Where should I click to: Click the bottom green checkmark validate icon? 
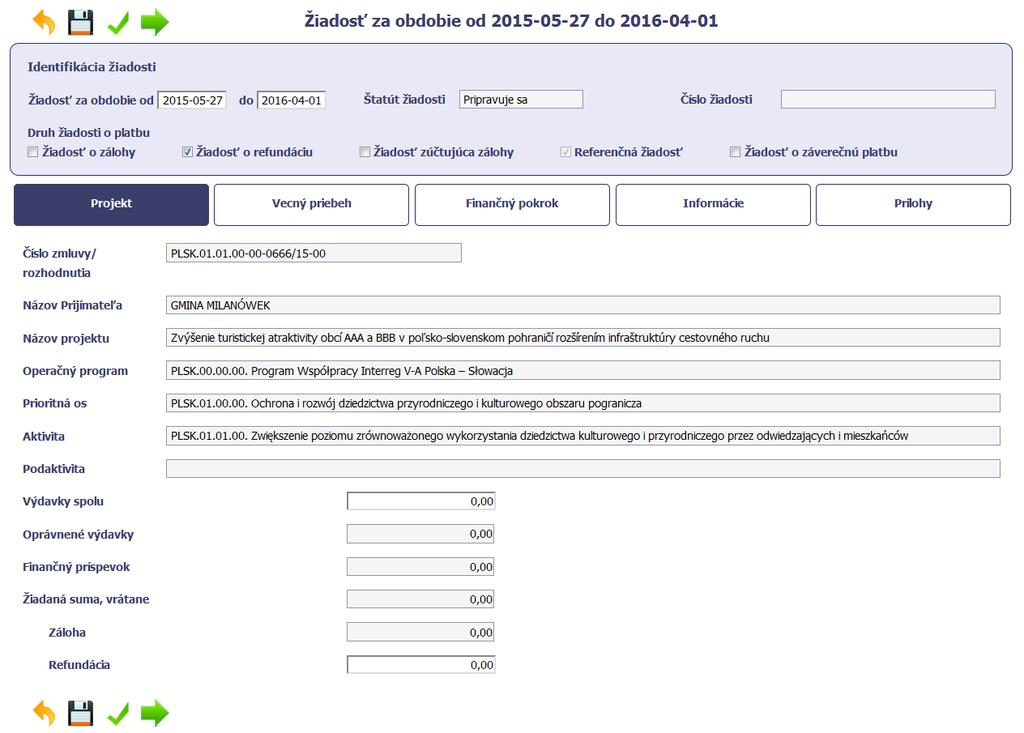click(x=118, y=714)
